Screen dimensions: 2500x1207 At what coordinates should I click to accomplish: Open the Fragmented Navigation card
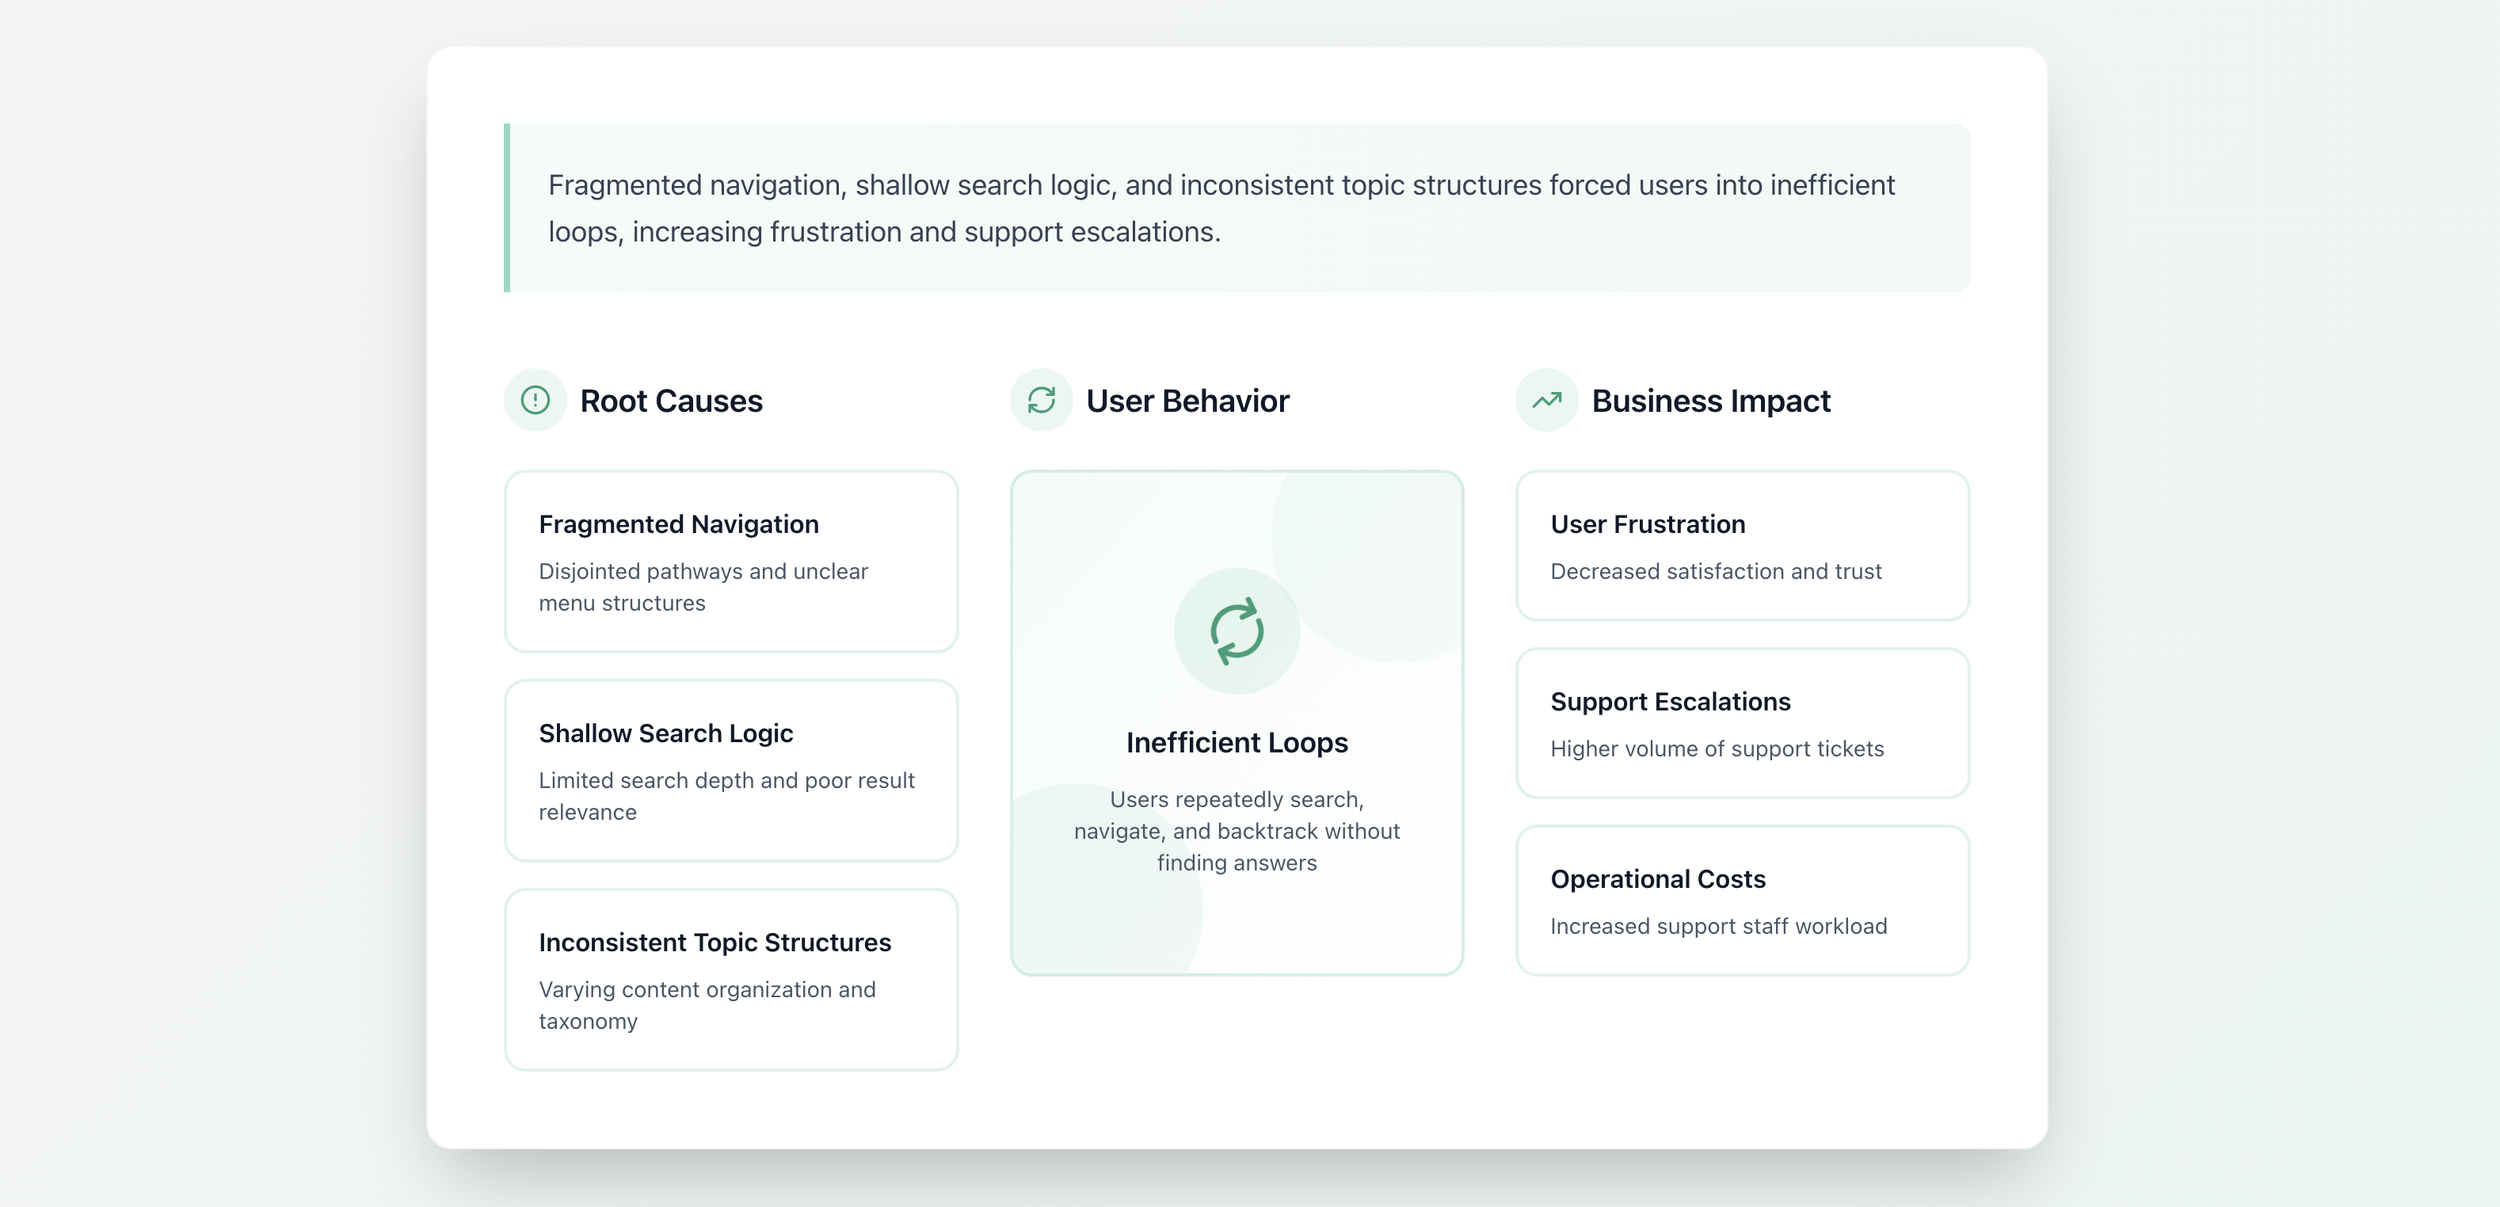pyautogui.click(x=731, y=561)
